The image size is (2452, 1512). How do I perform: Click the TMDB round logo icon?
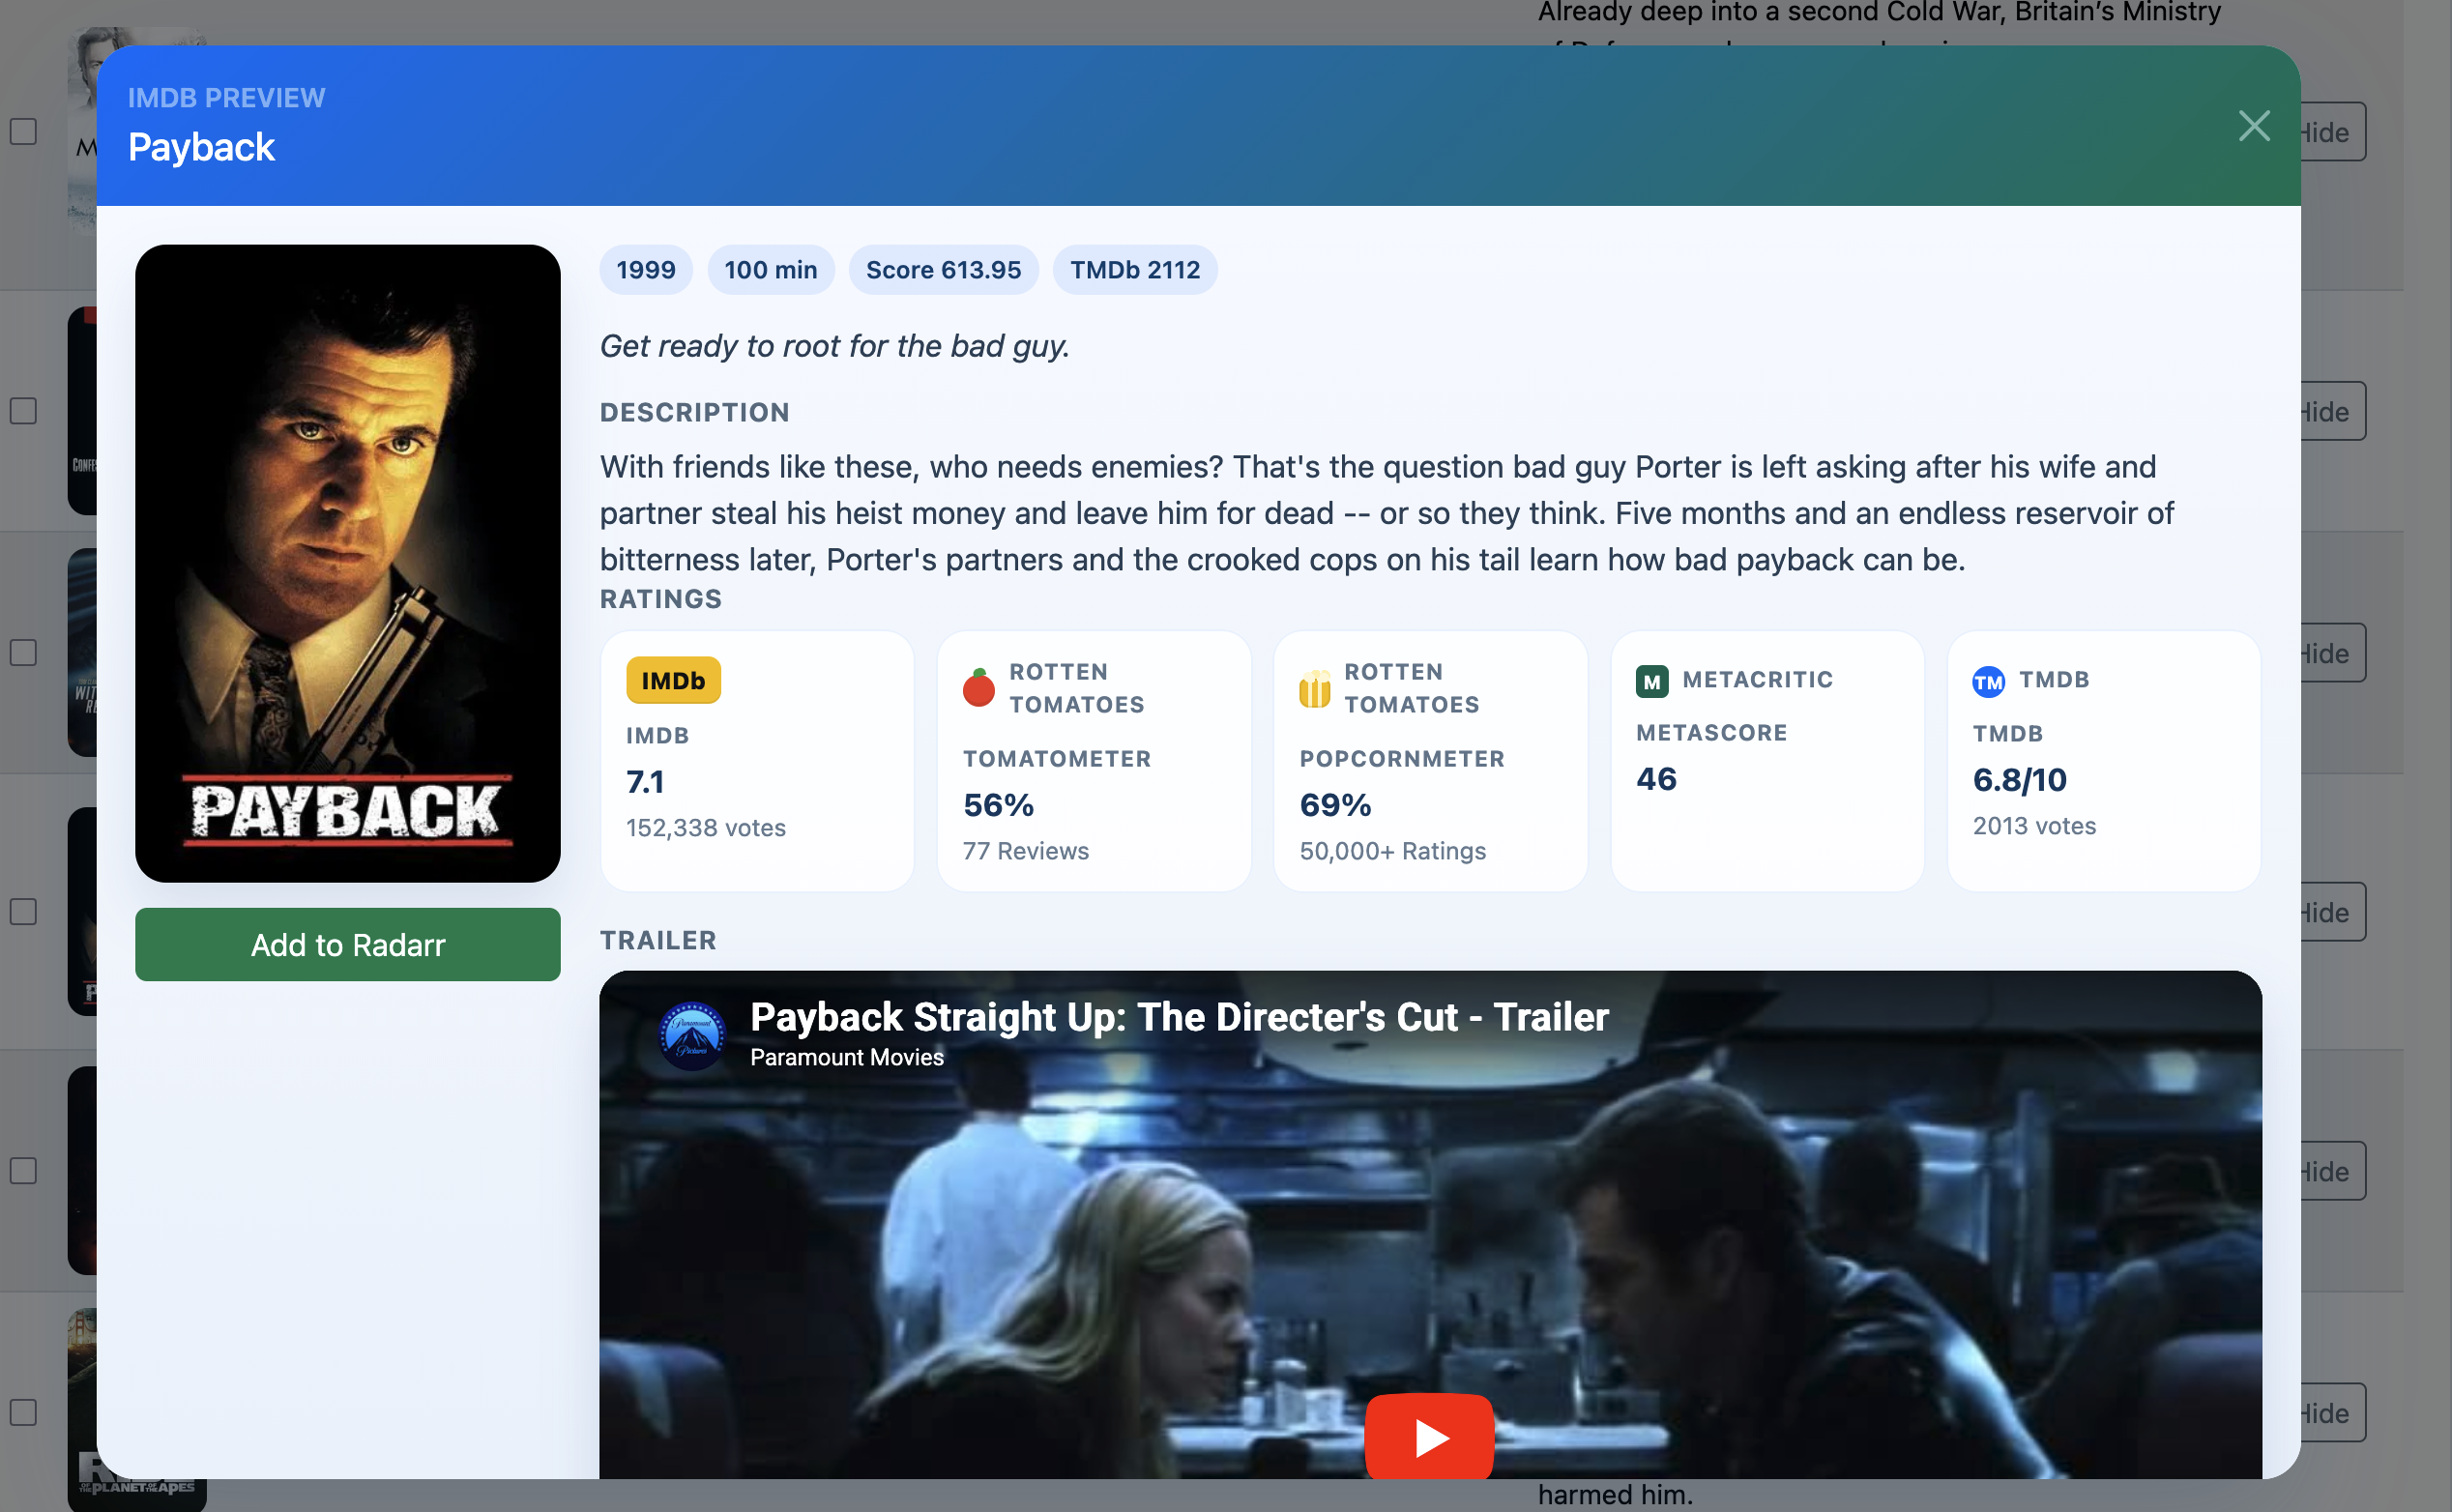point(1988,681)
